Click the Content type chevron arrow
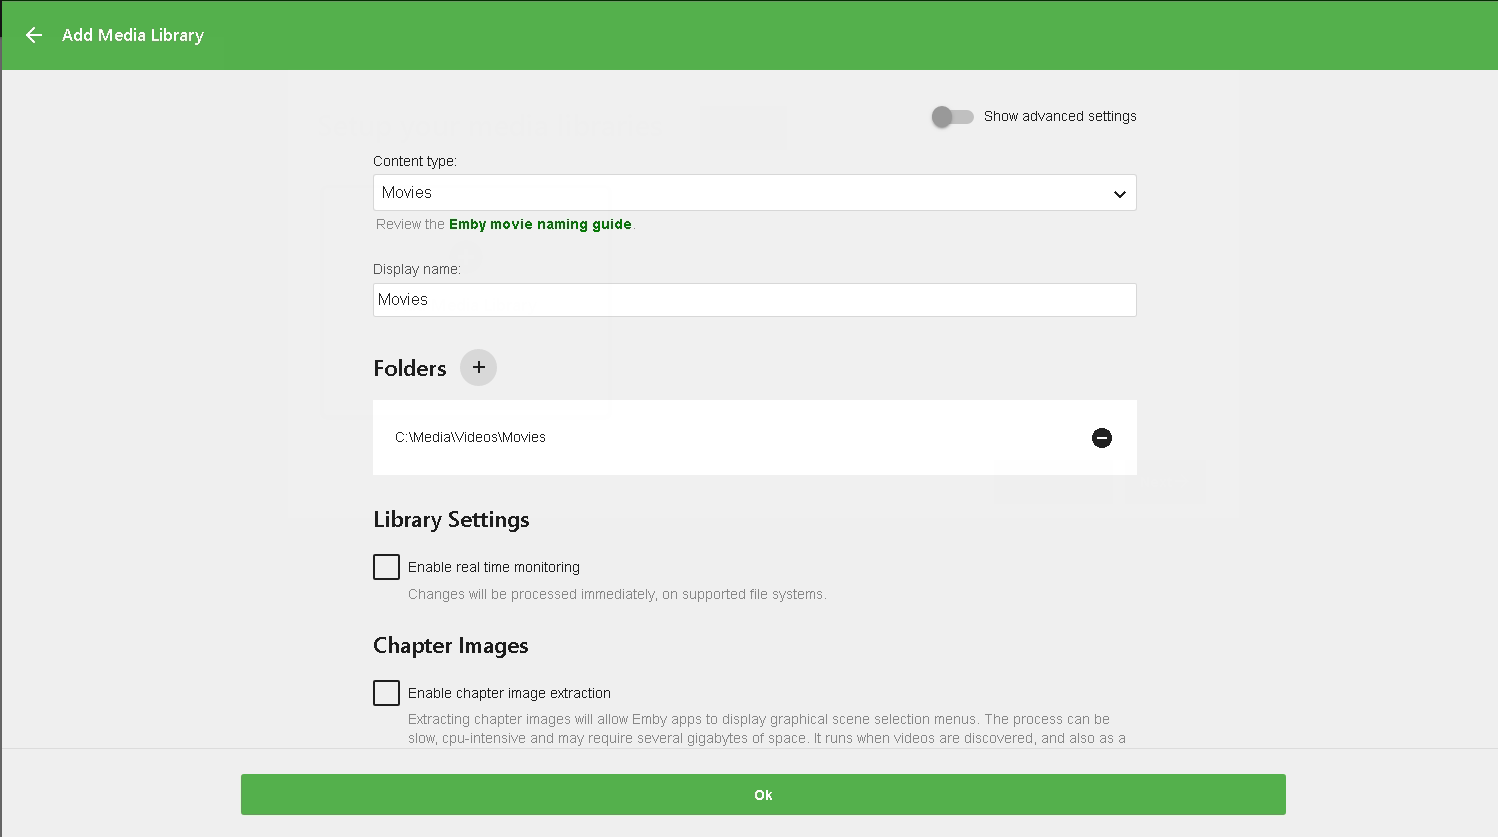Viewport: 1498px width, 837px height. click(x=1119, y=194)
